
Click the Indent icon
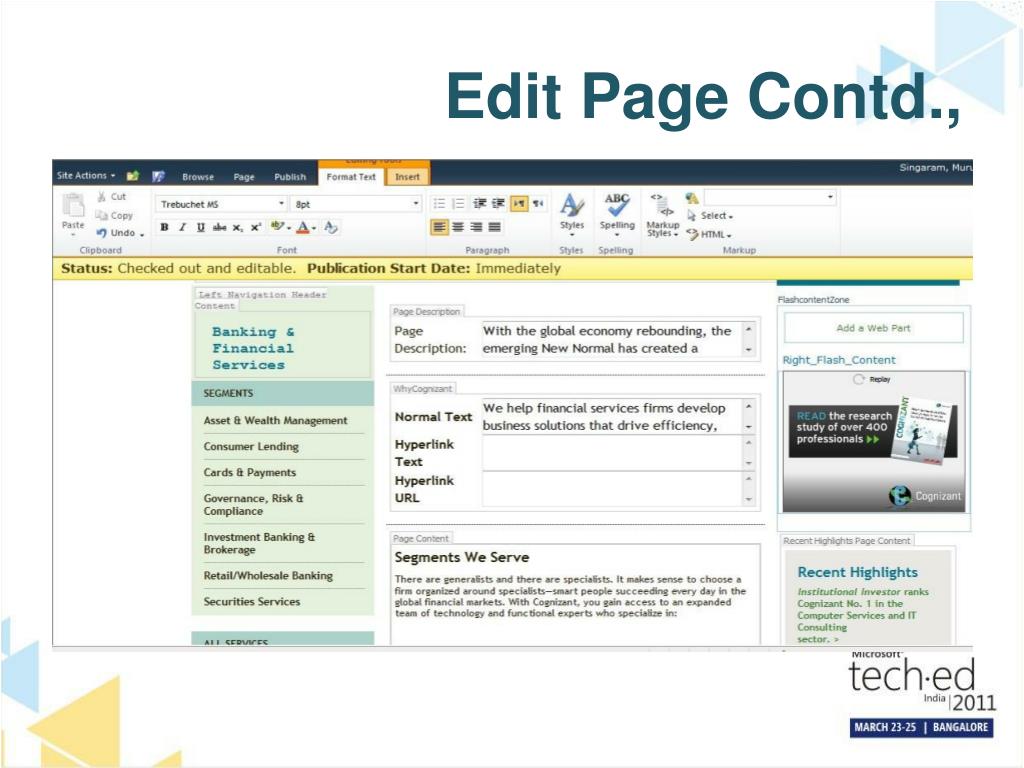point(498,204)
